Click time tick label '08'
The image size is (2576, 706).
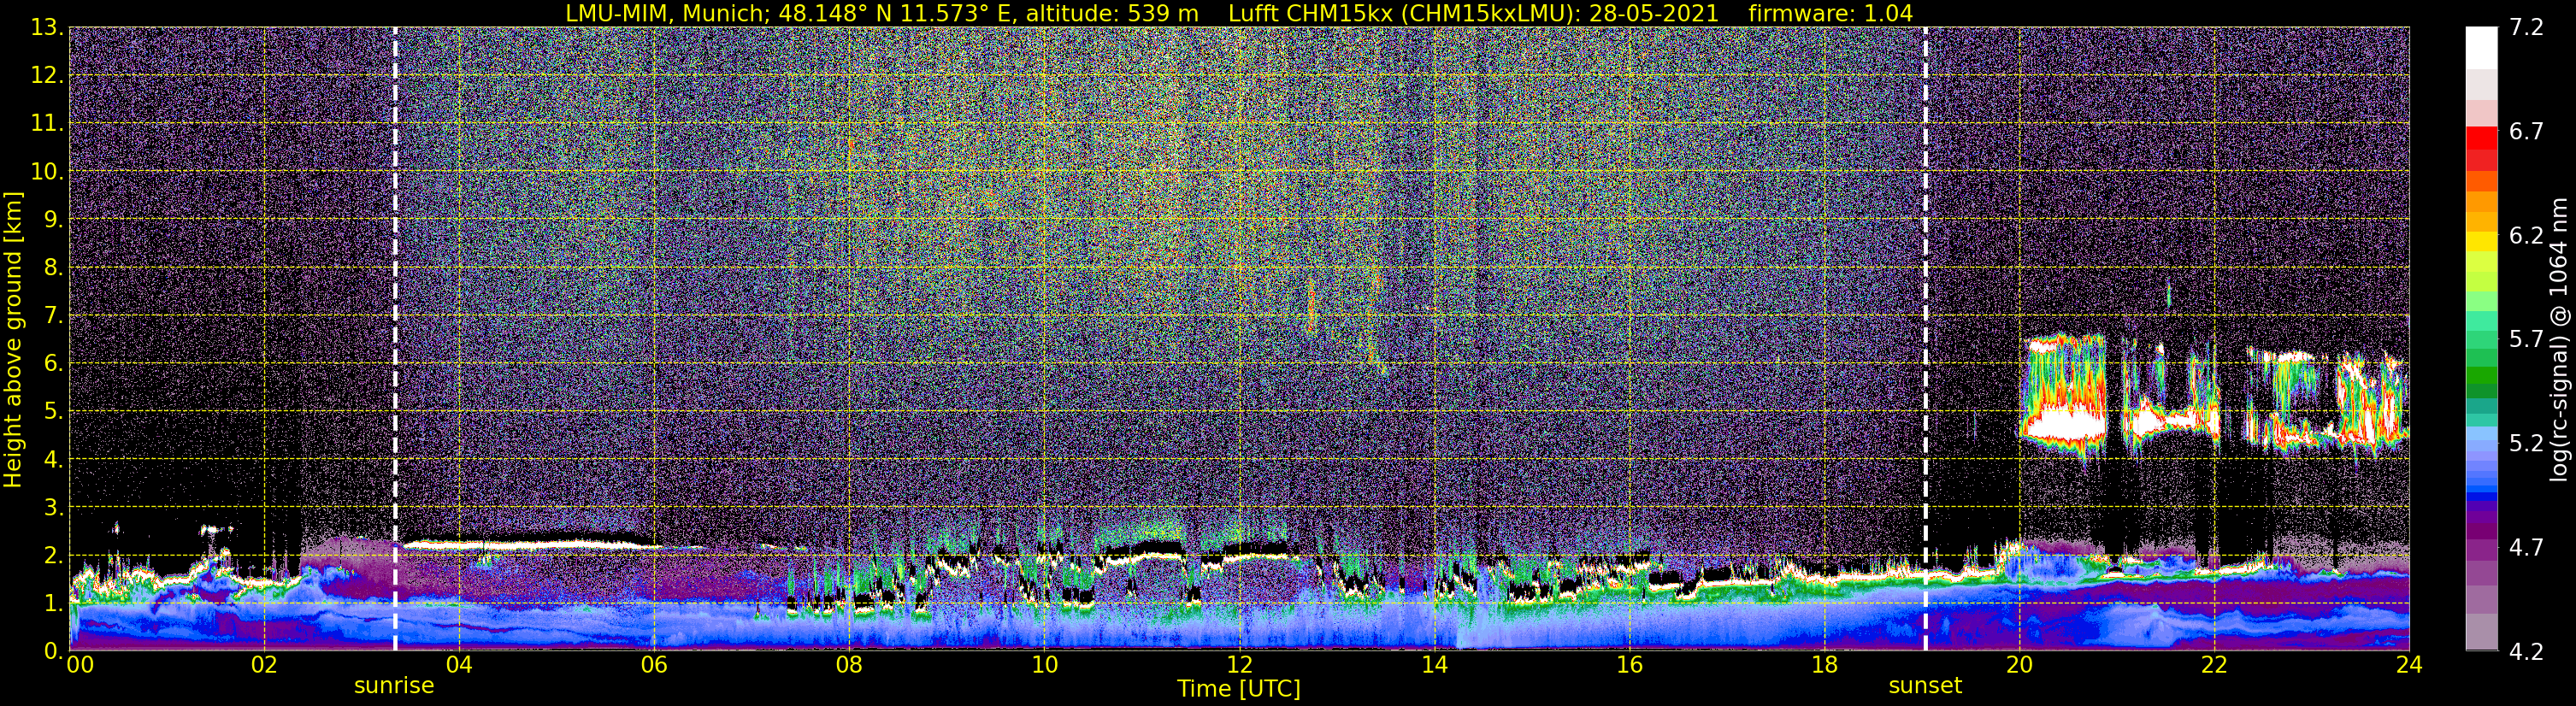[x=848, y=665]
